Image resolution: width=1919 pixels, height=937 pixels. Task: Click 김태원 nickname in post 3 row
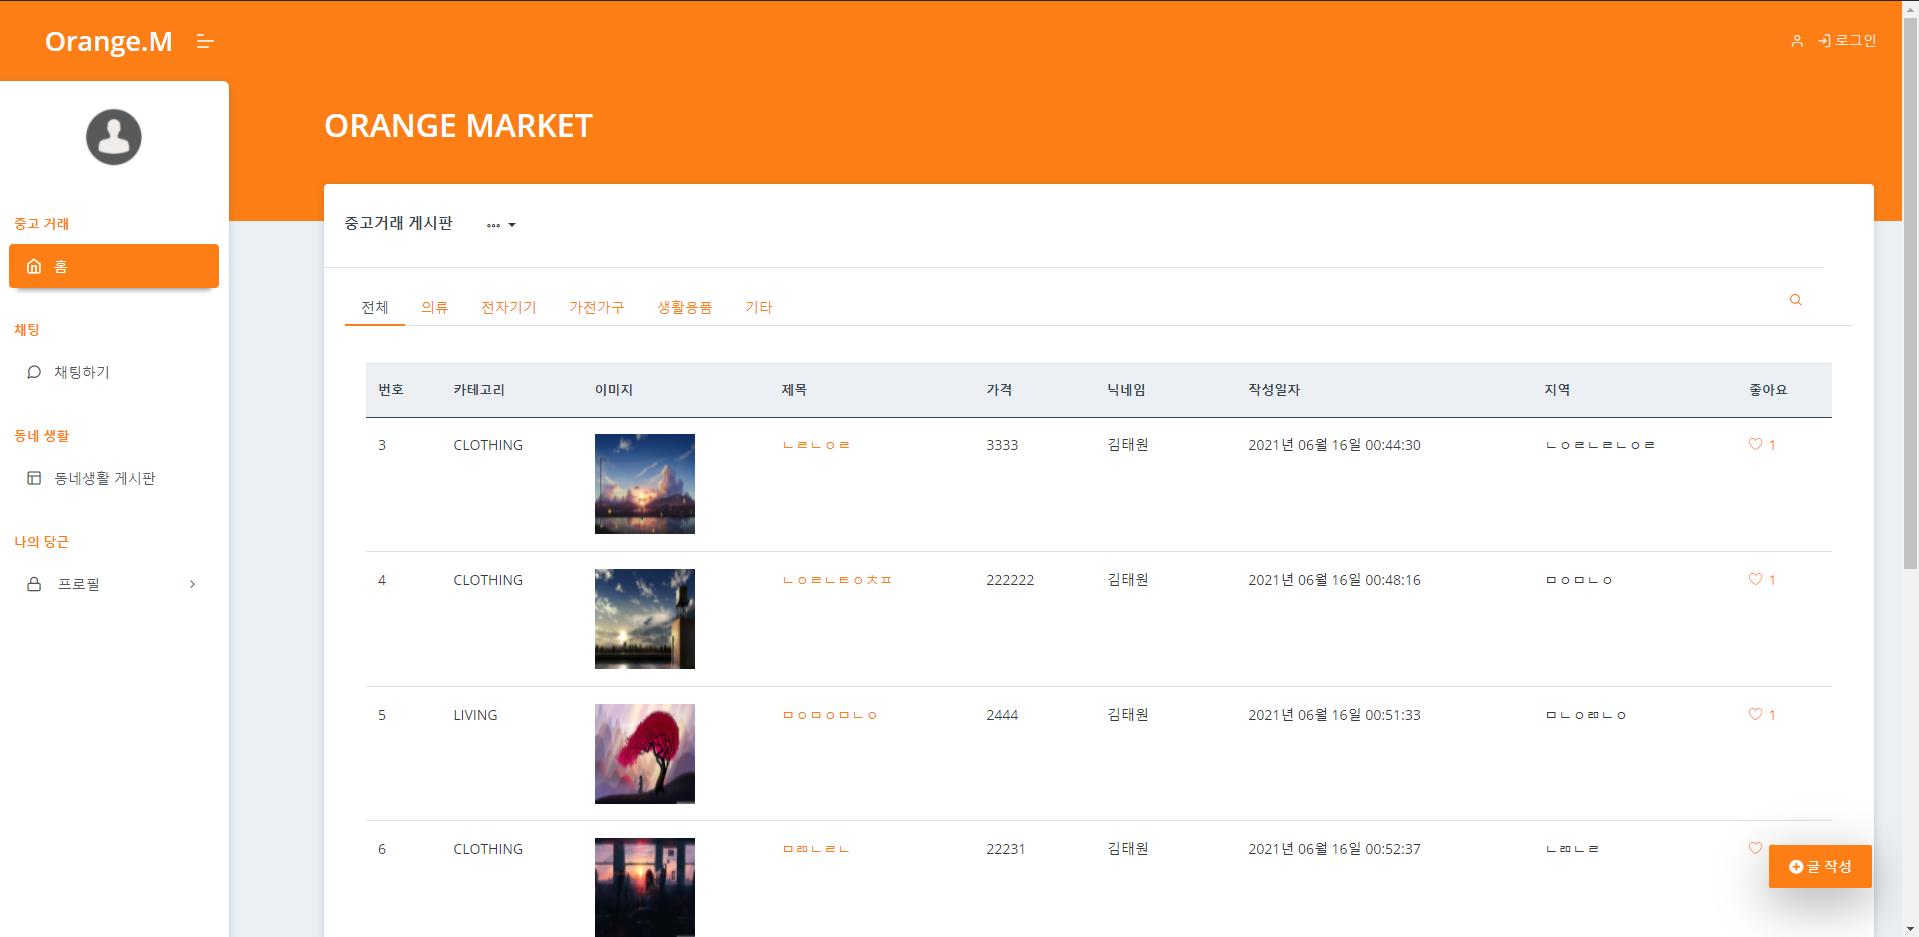1128,445
